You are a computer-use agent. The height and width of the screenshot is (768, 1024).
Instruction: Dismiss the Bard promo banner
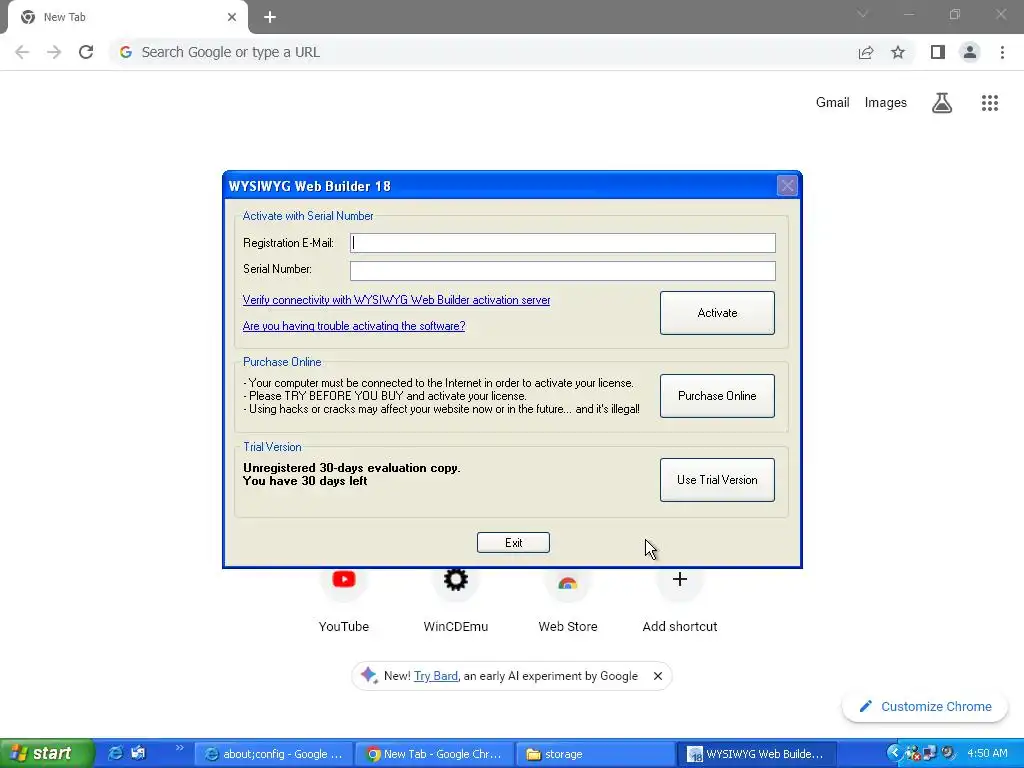point(658,676)
